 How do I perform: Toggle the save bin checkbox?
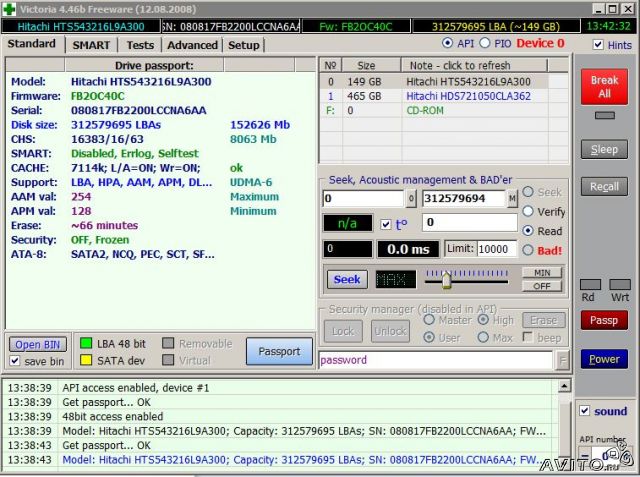[15, 361]
